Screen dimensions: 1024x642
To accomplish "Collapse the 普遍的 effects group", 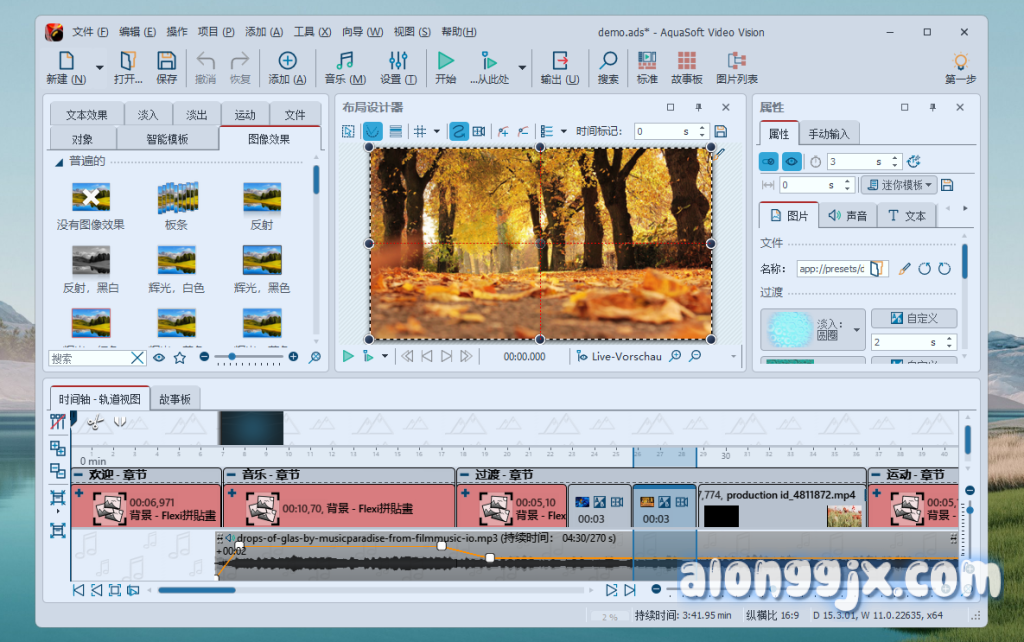I will click(58, 161).
